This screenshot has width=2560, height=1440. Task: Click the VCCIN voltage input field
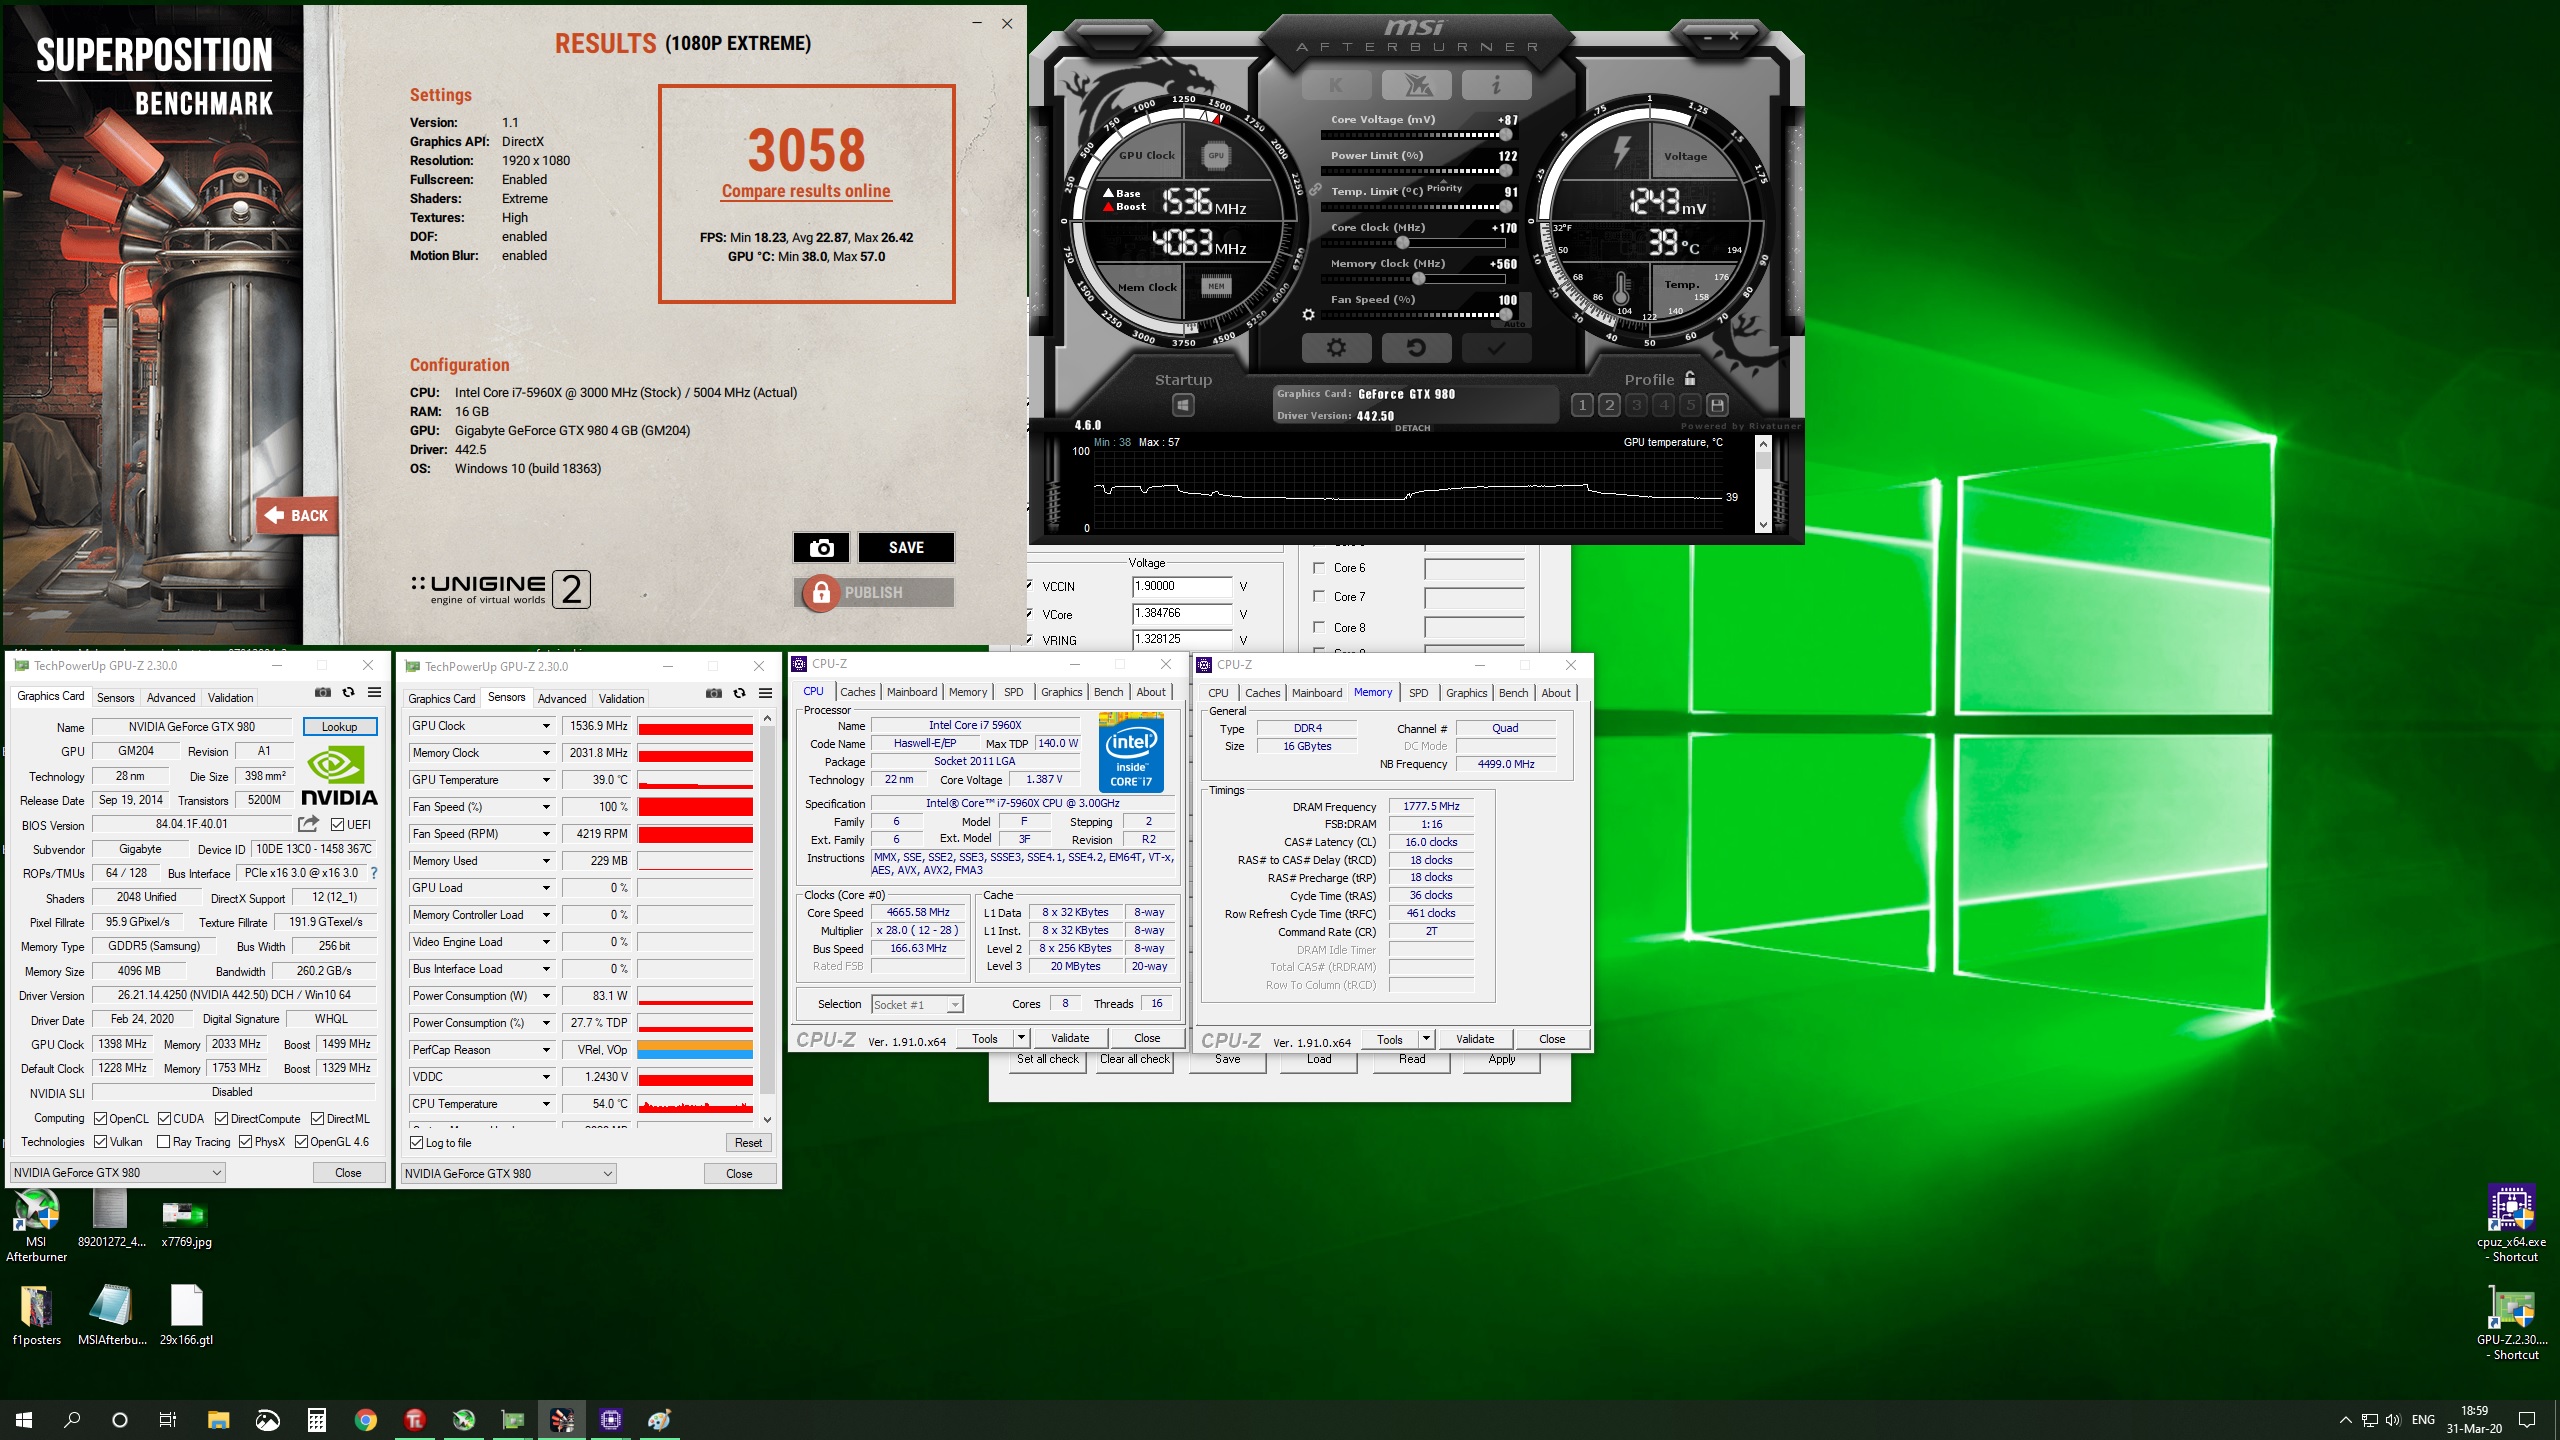[x=1181, y=587]
